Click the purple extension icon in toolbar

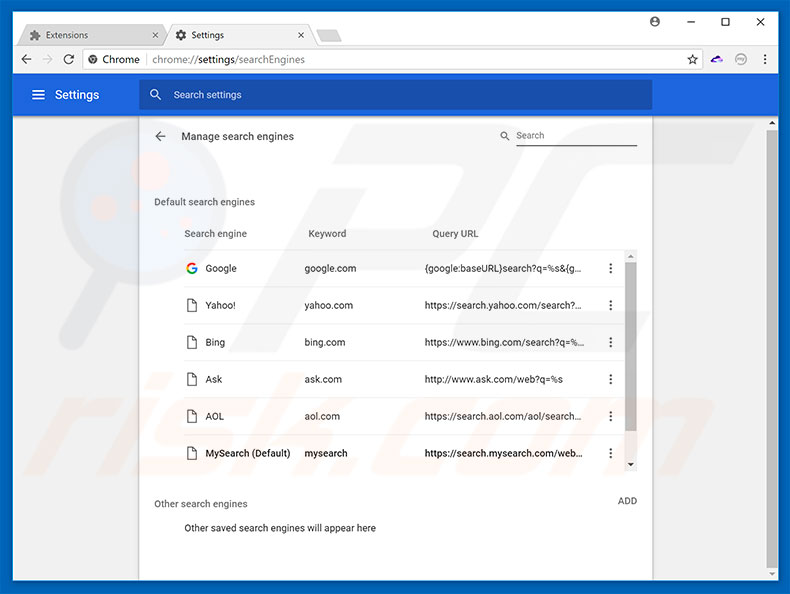click(x=717, y=60)
